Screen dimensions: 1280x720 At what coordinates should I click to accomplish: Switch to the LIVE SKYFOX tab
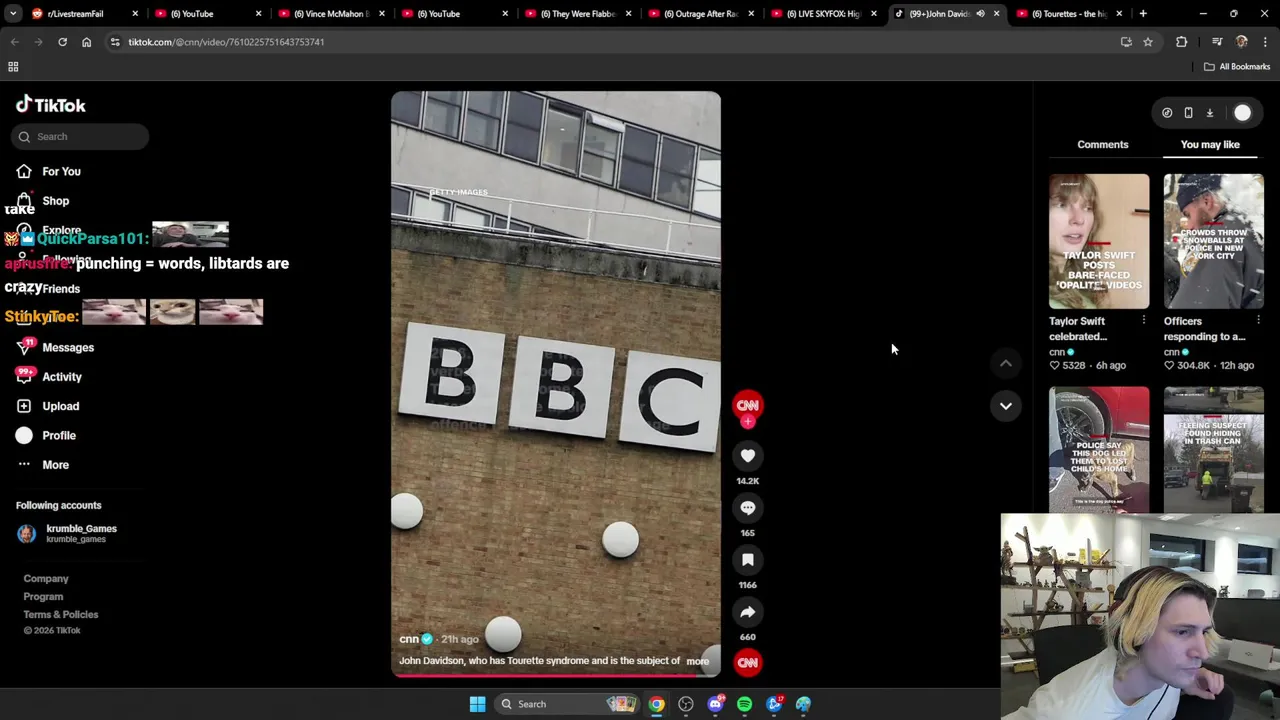point(823,14)
